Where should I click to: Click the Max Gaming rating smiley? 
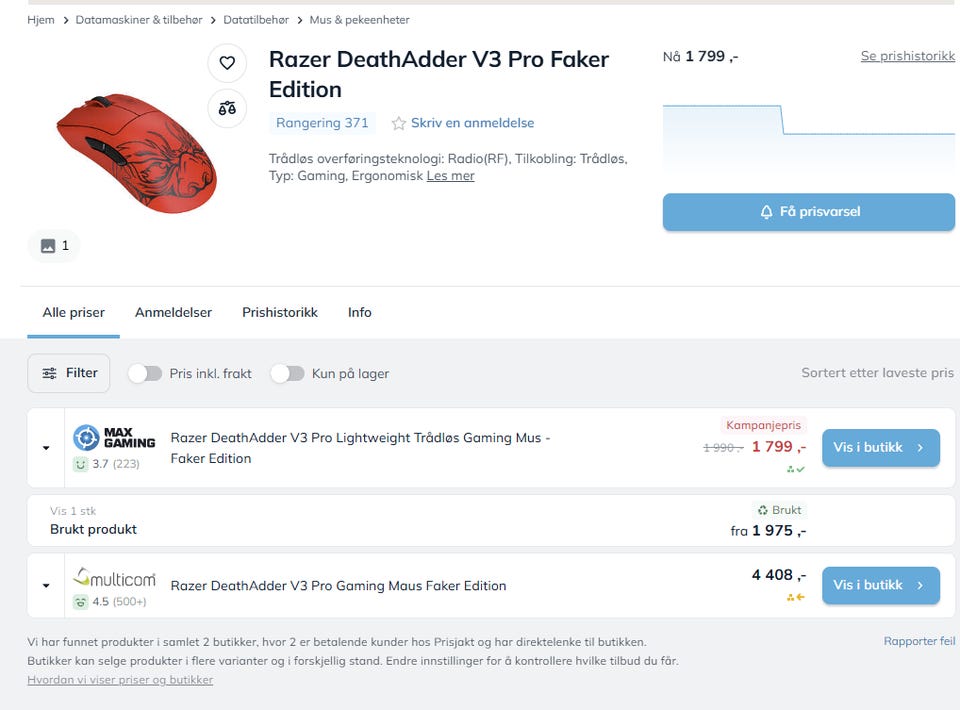pyautogui.click(x=80, y=464)
